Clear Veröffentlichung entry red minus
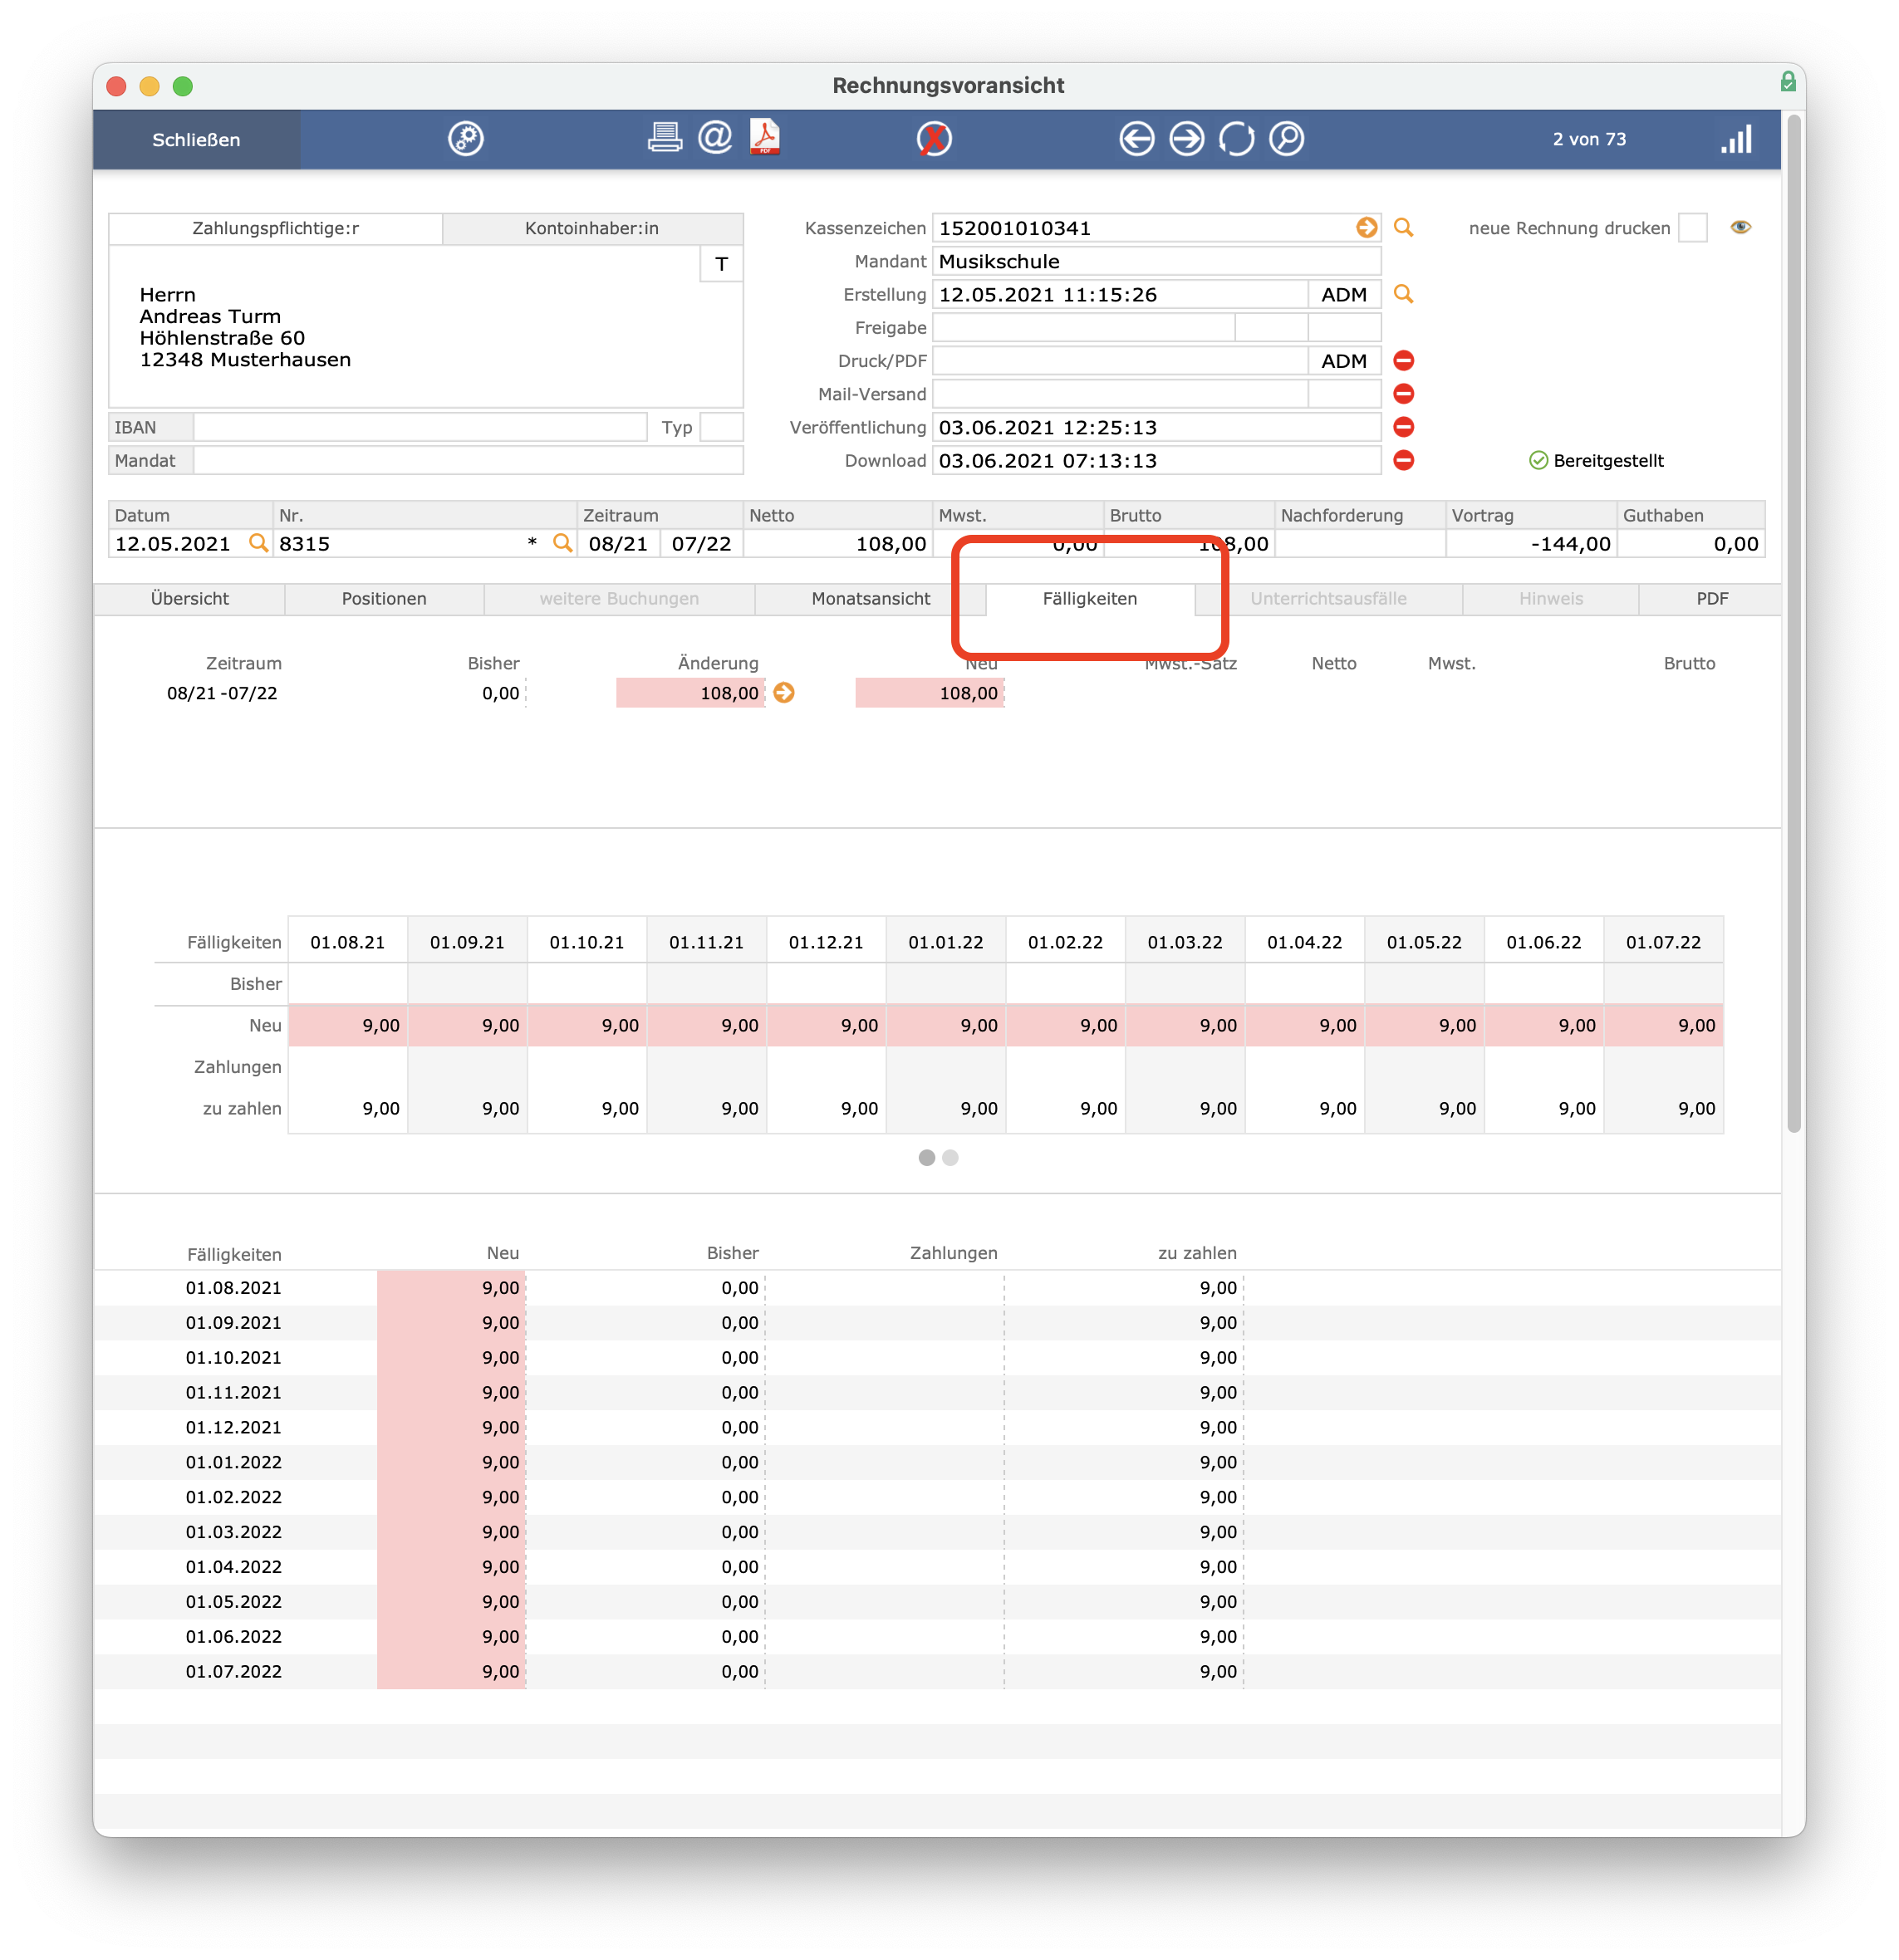Image resolution: width=1899 pixels, height=1960 pixels. 1404,428
